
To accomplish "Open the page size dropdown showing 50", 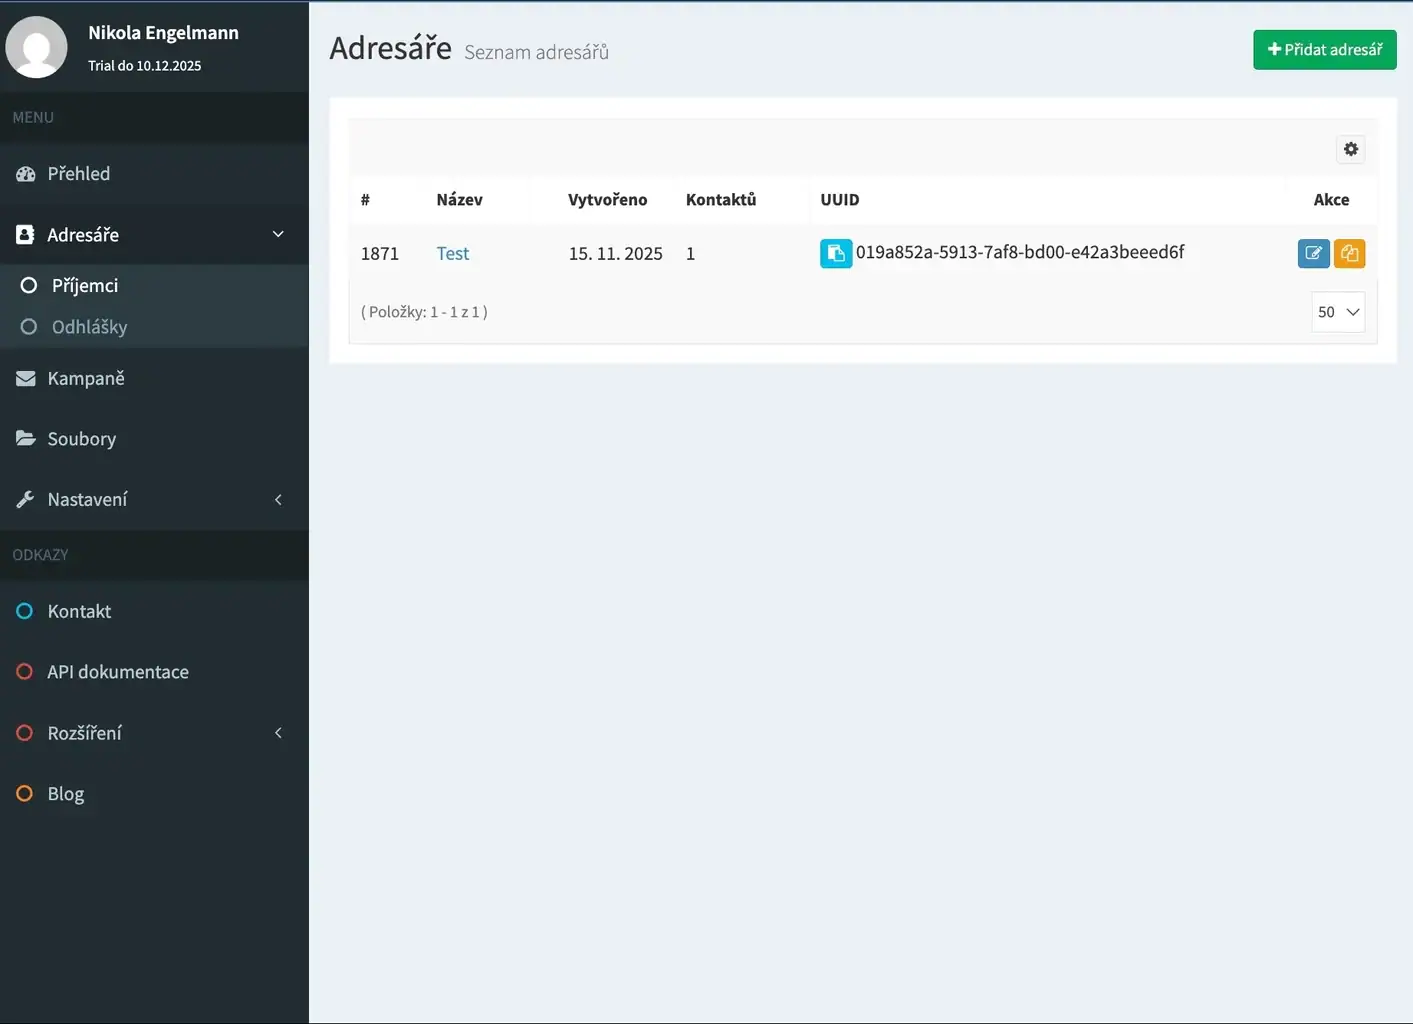I will coord(1337,312).
